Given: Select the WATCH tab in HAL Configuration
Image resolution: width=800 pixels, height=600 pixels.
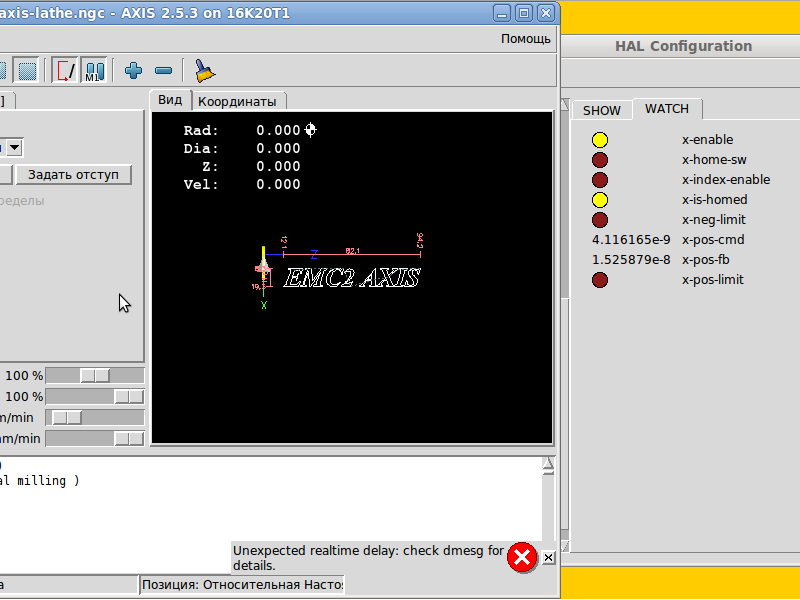Looking at the screenshot, I should [667, 109].
